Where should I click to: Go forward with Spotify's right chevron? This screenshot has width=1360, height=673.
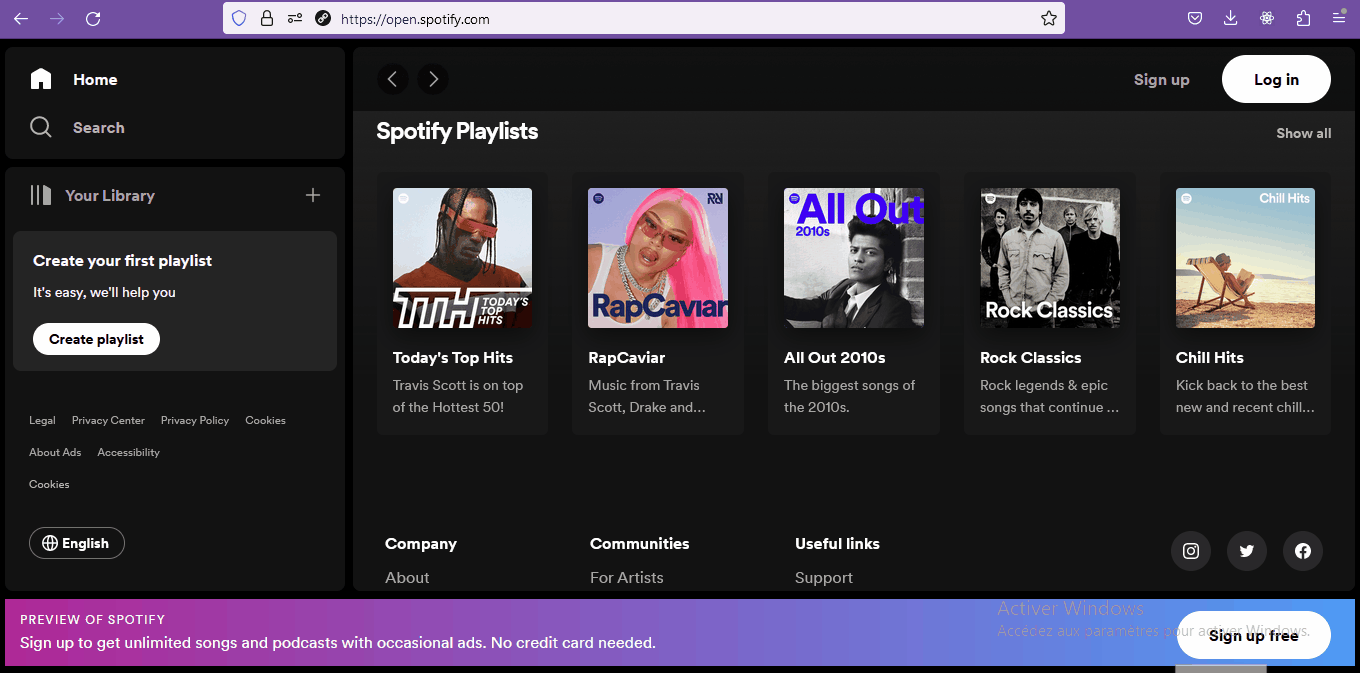click(433, 79)
